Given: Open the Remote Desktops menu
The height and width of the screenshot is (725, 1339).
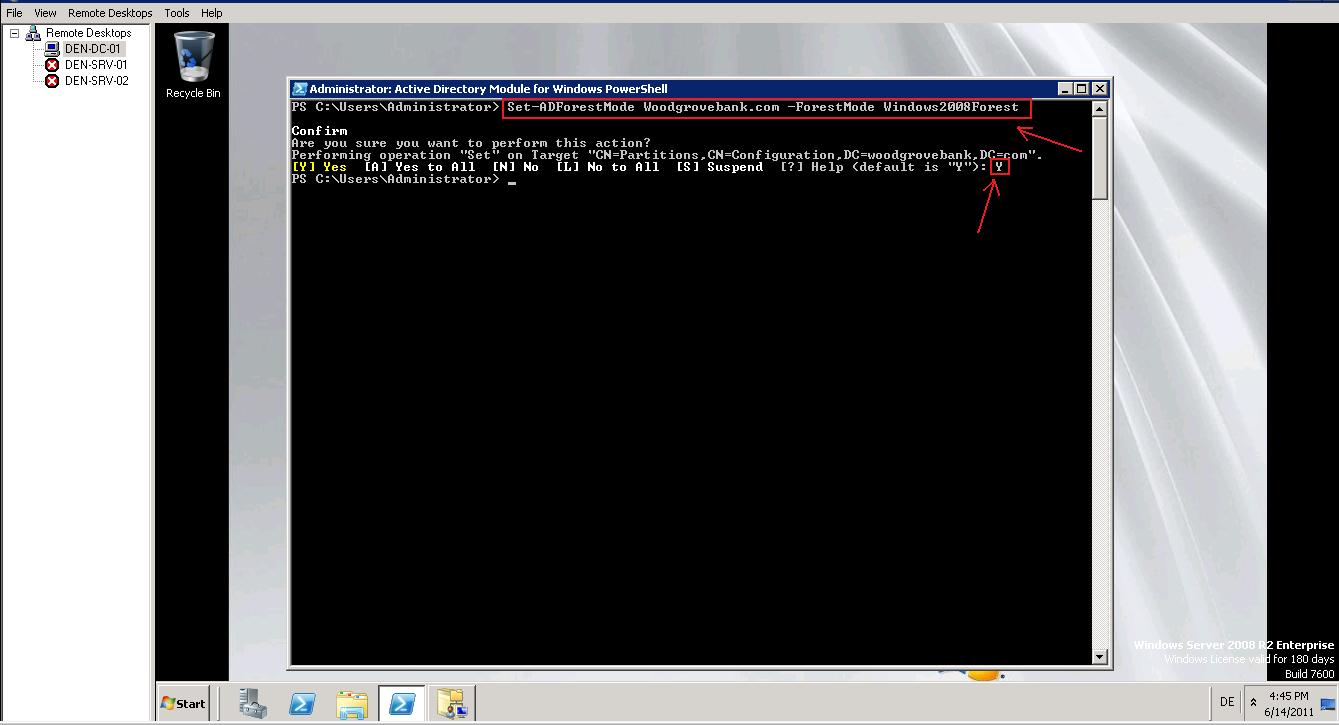Looking at the screenshot, I should click(x=110, y=13).
